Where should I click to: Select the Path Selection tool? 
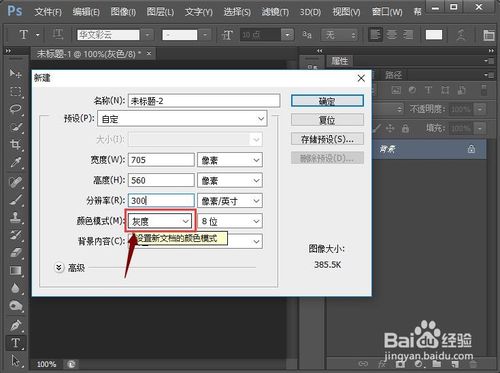click(15, 361)
